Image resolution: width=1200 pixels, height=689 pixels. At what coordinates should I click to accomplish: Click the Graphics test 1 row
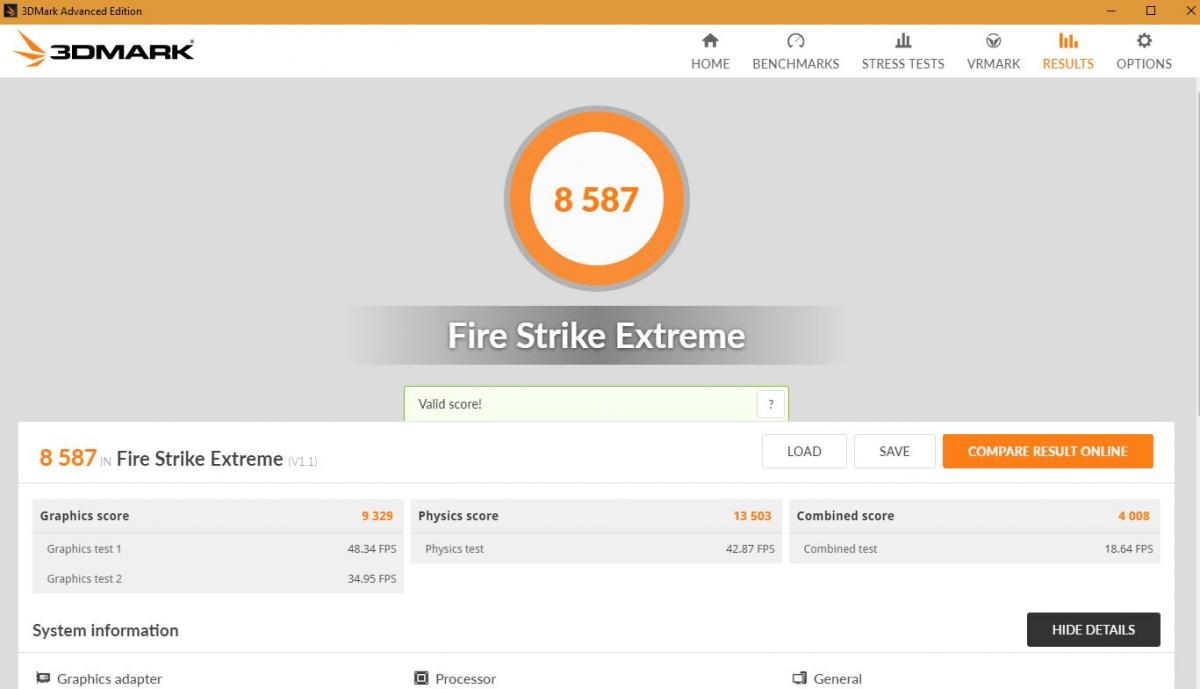[218, 549]
